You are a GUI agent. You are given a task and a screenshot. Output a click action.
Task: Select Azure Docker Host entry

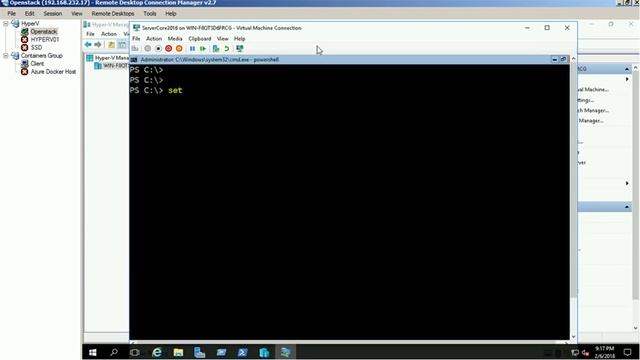[x=53, y=71]
